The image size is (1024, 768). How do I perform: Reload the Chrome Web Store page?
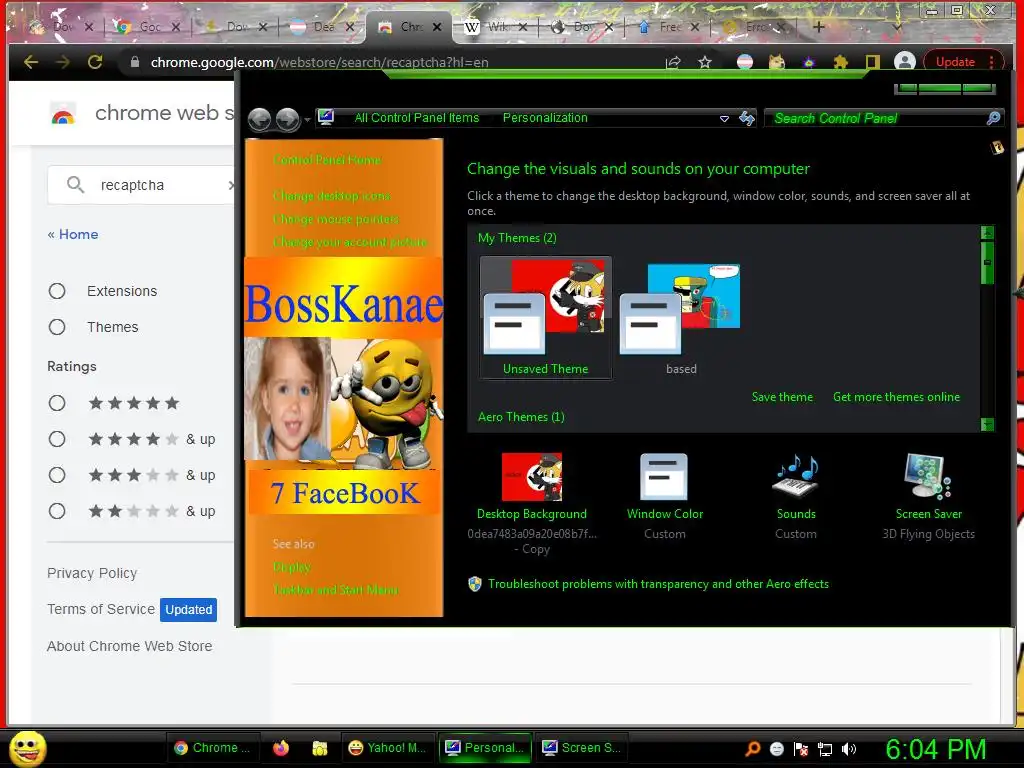coord(95,62)
